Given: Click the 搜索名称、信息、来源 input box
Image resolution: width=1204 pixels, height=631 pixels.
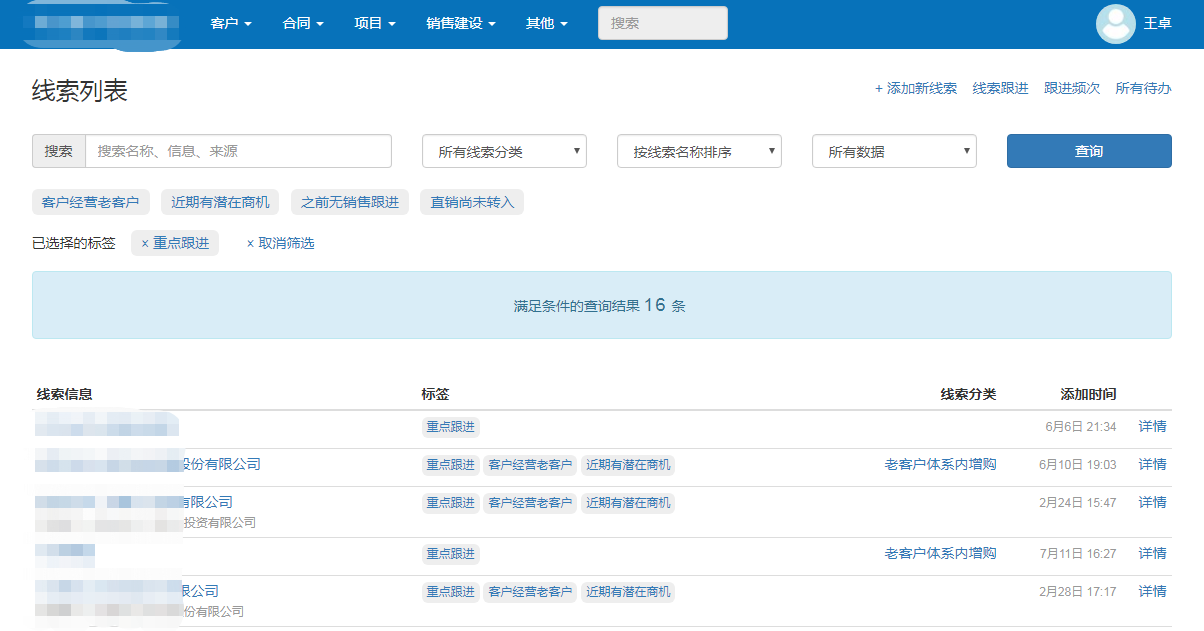Looking at the screenshot, I should [x=238, y=151].
